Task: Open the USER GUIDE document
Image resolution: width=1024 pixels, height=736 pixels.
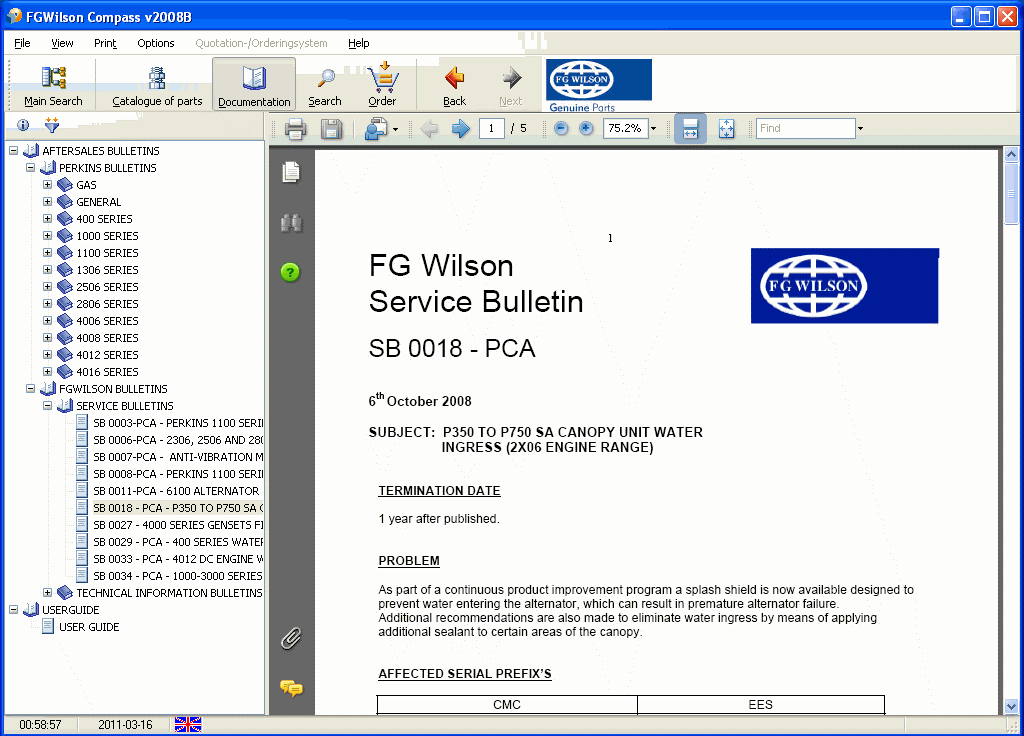Action: pyautogui.click(x=89, y=627)
